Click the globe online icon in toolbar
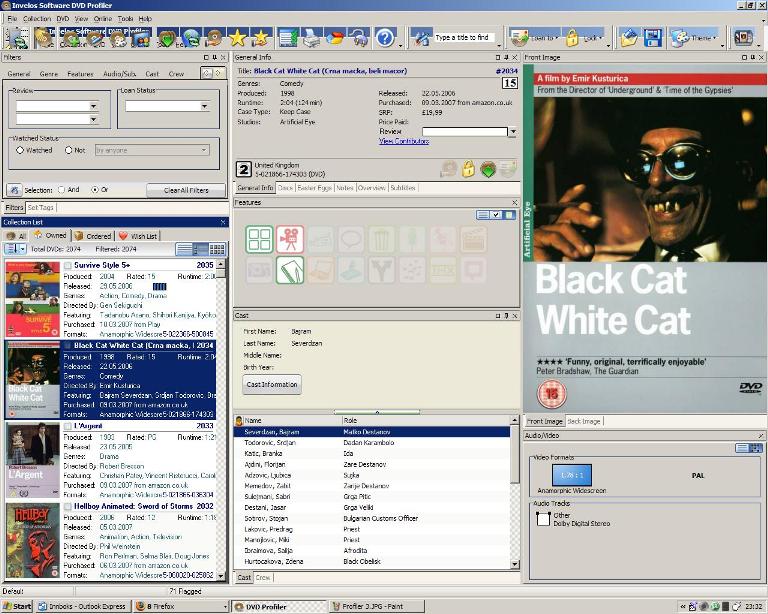 click(x=191, y=38)
